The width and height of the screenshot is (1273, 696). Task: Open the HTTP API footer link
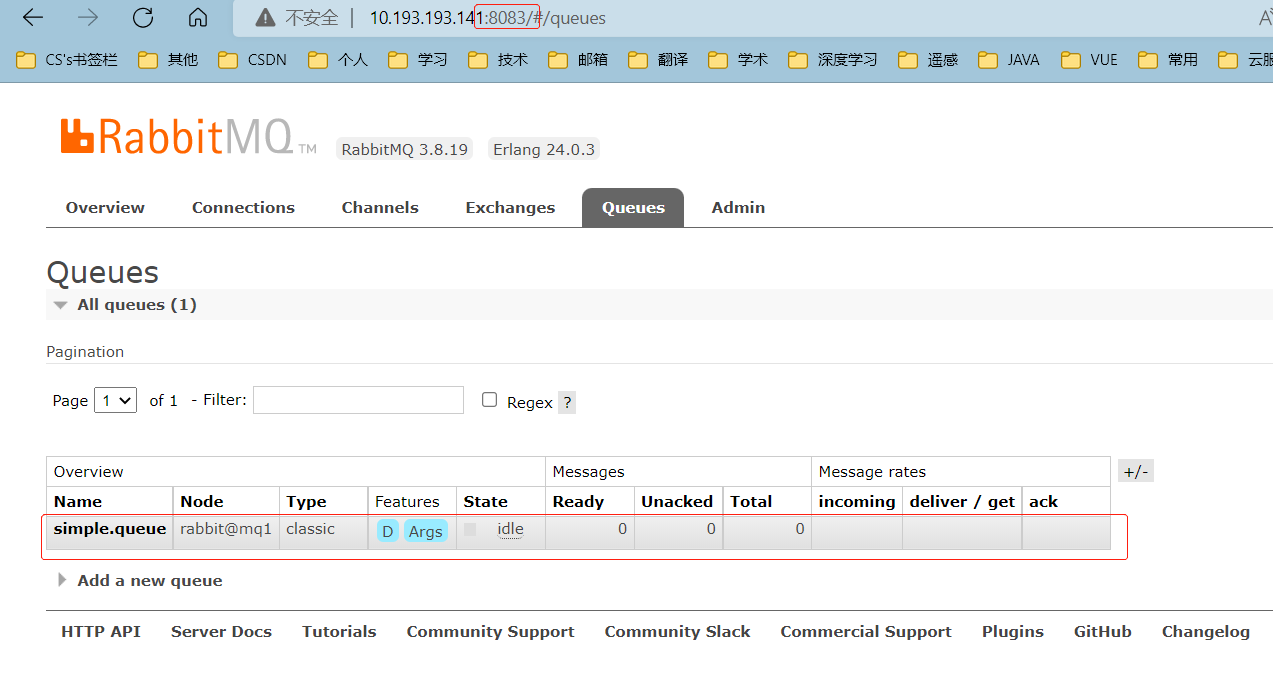(101, 632)
